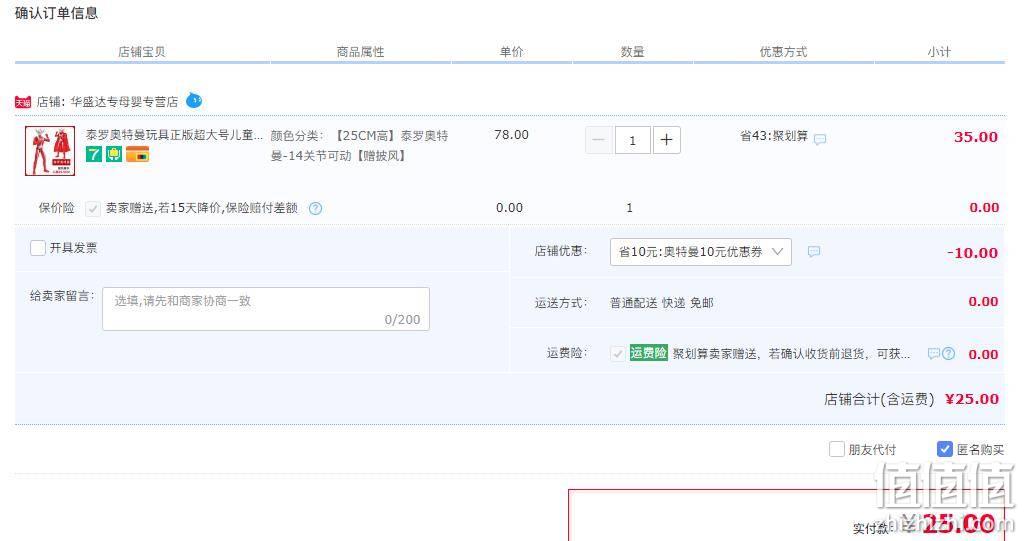Click the -10.00 store discount amount

coord(972,253)
